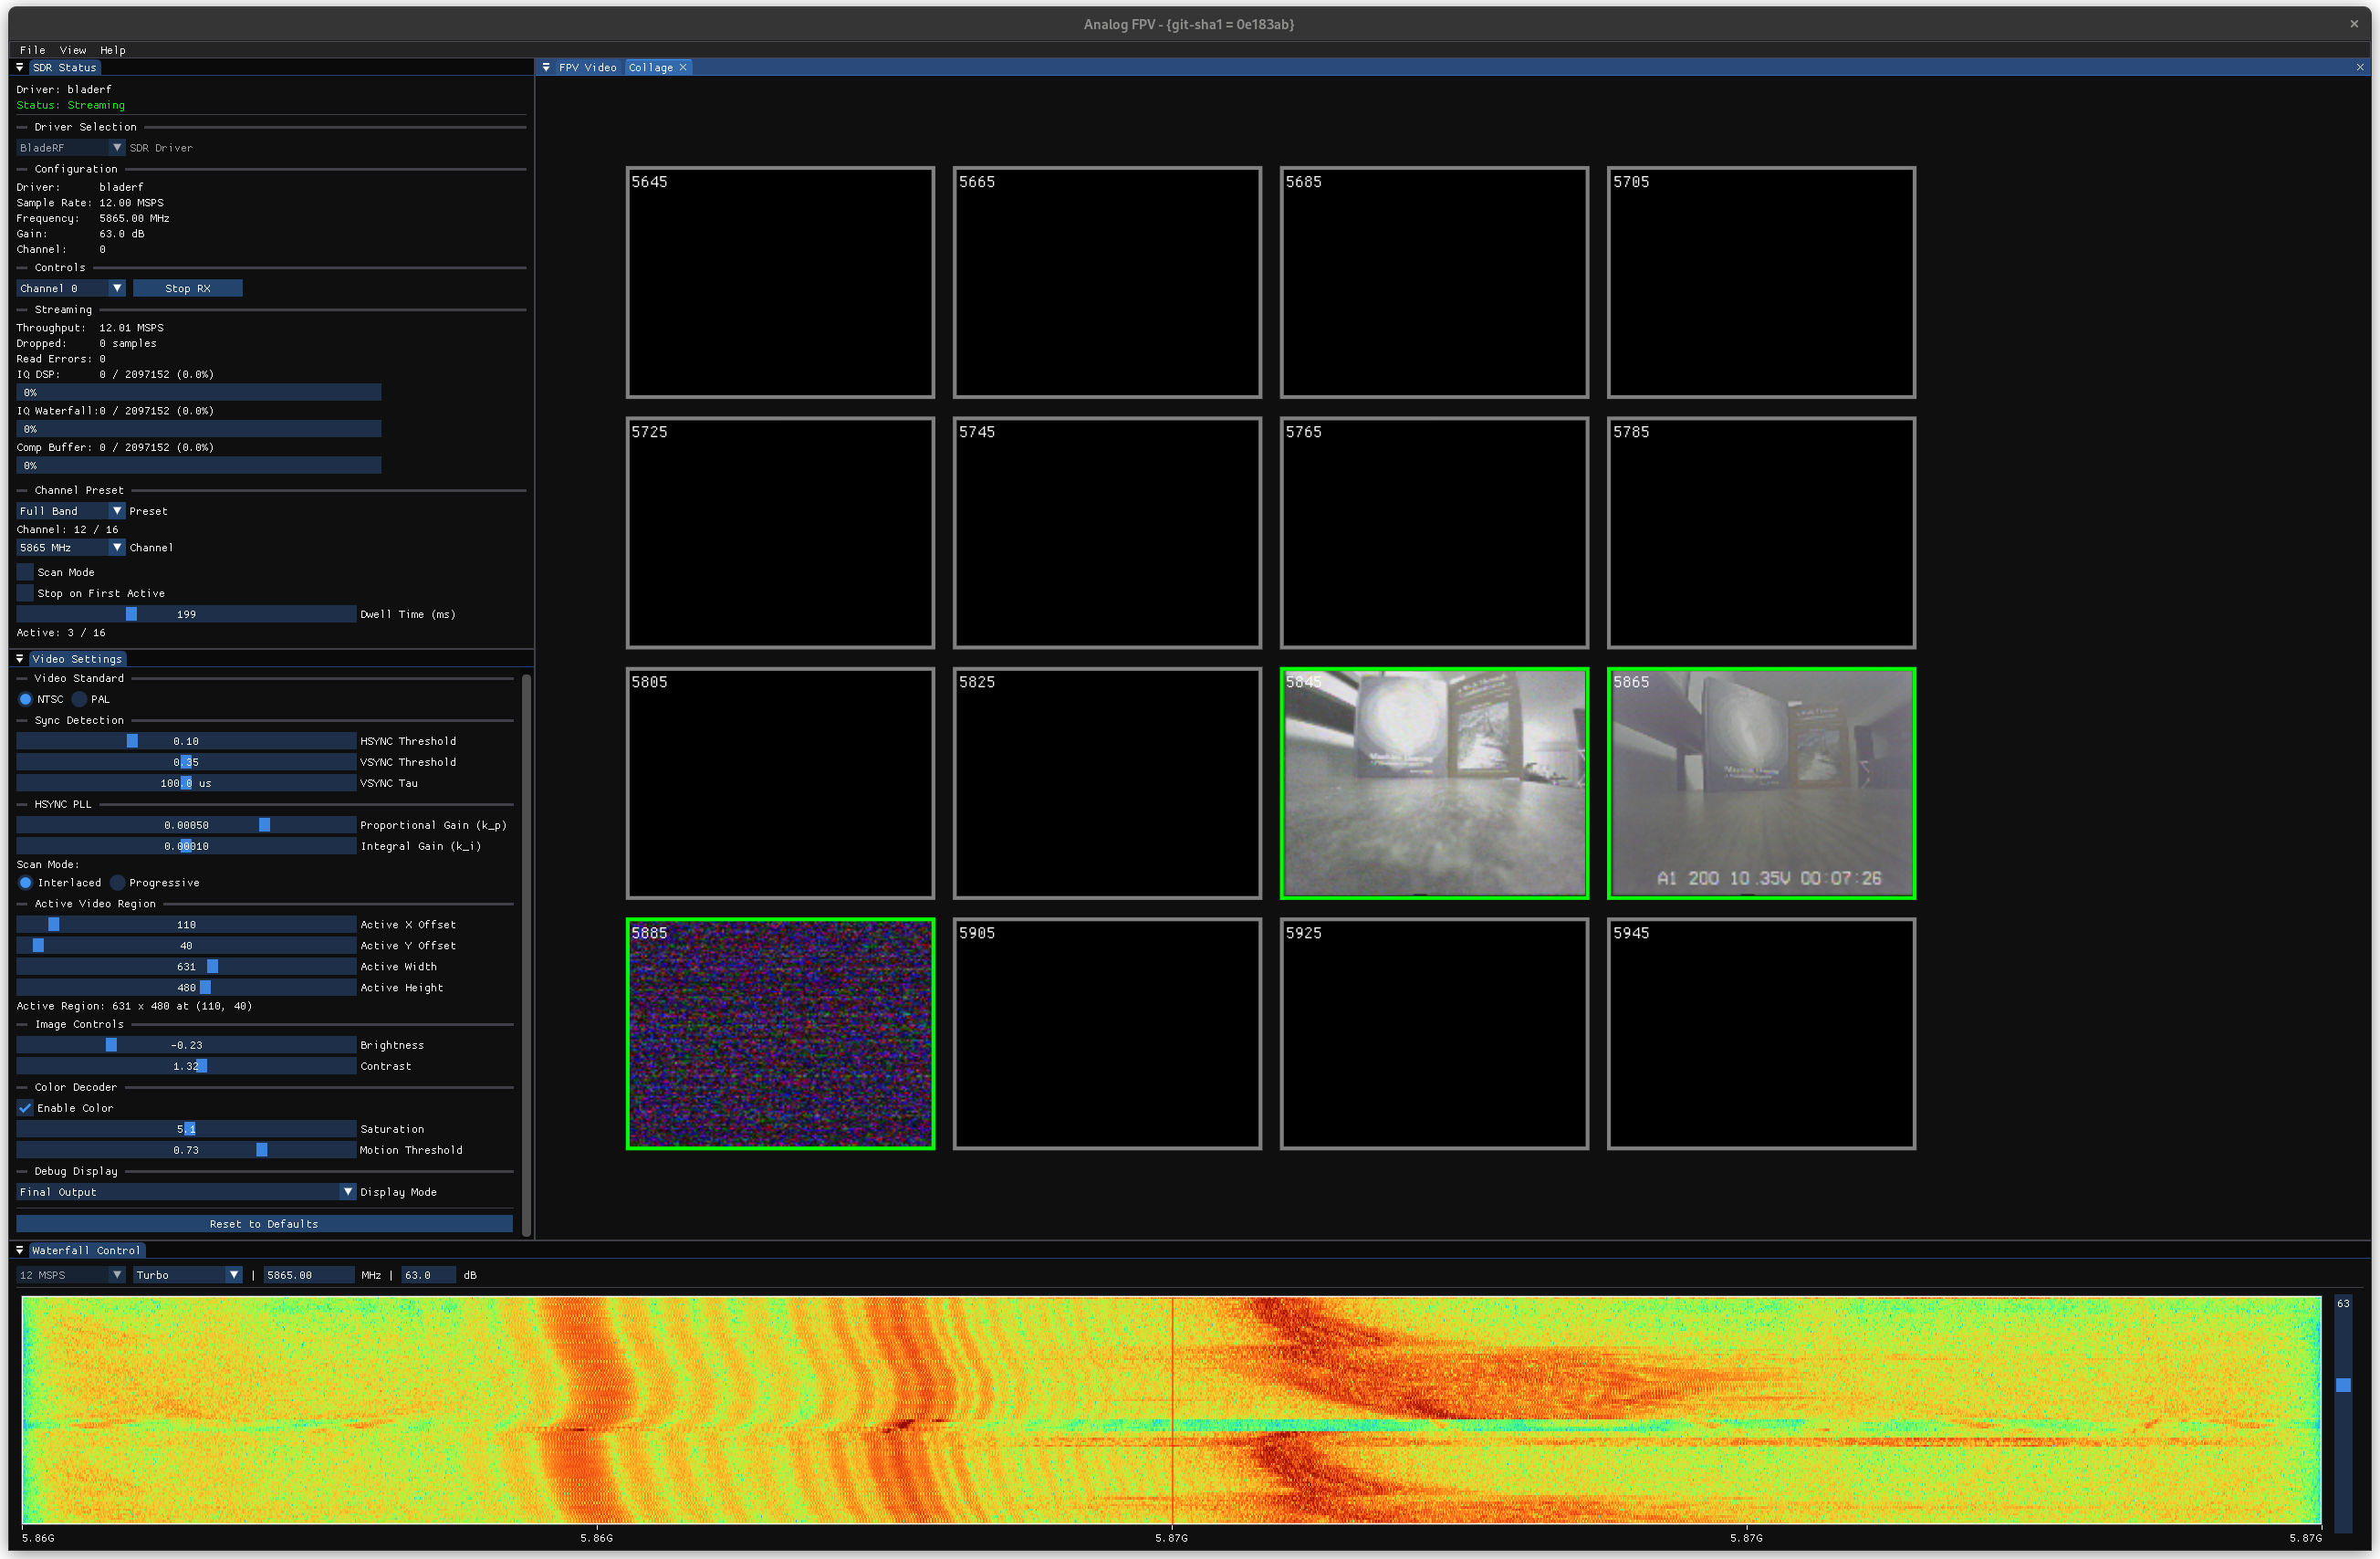
Task: Enable Stop on First Active checkbox
Action: [25, 593]
